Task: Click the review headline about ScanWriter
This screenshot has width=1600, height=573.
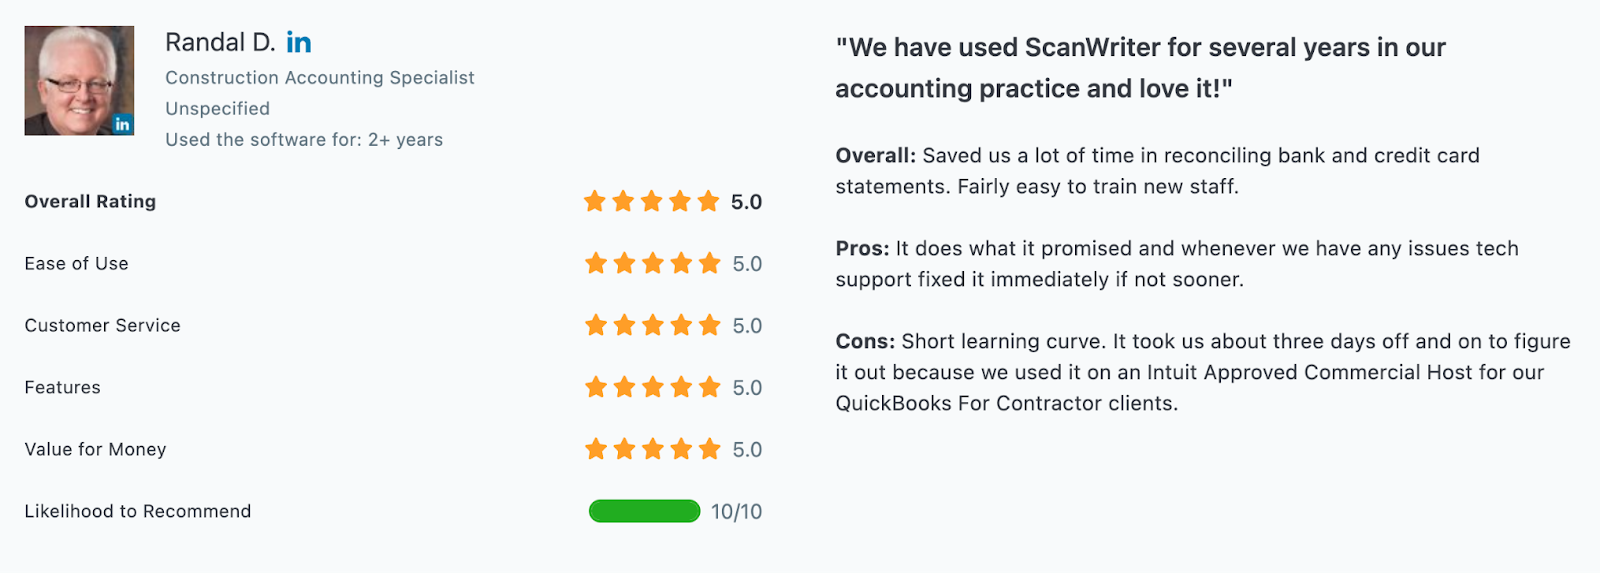Action: pyautogui.click(x=1140, y=68)
